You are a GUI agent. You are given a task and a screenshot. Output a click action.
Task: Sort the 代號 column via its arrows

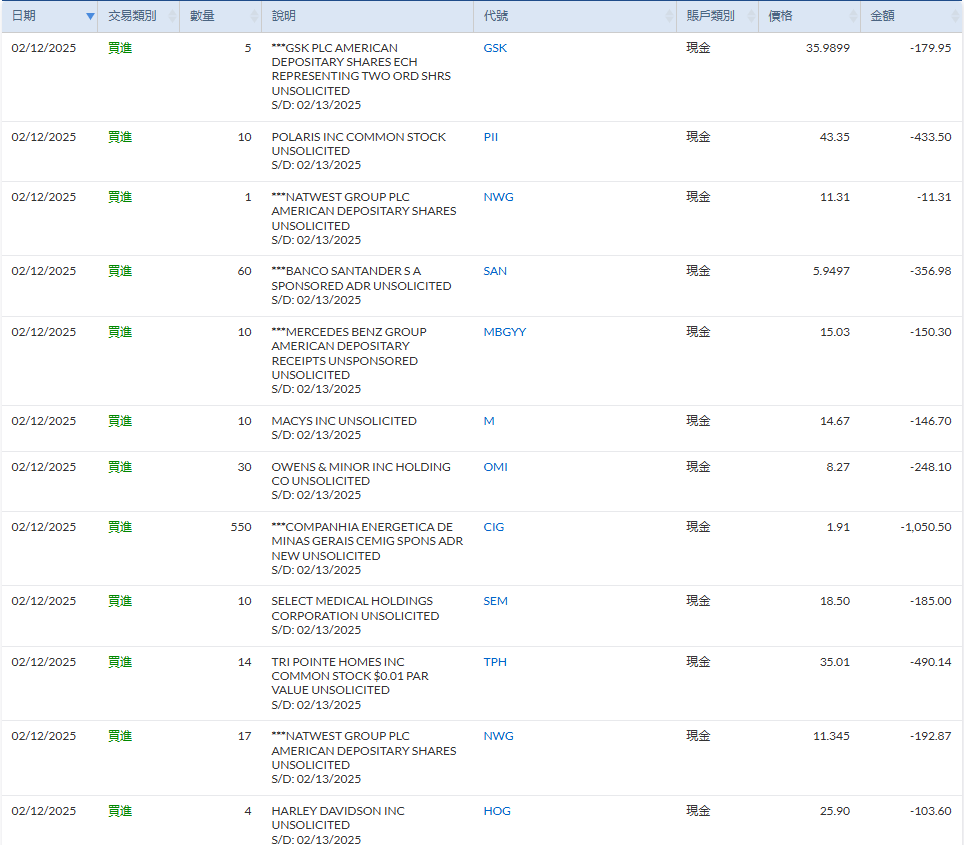click(669, 17)
